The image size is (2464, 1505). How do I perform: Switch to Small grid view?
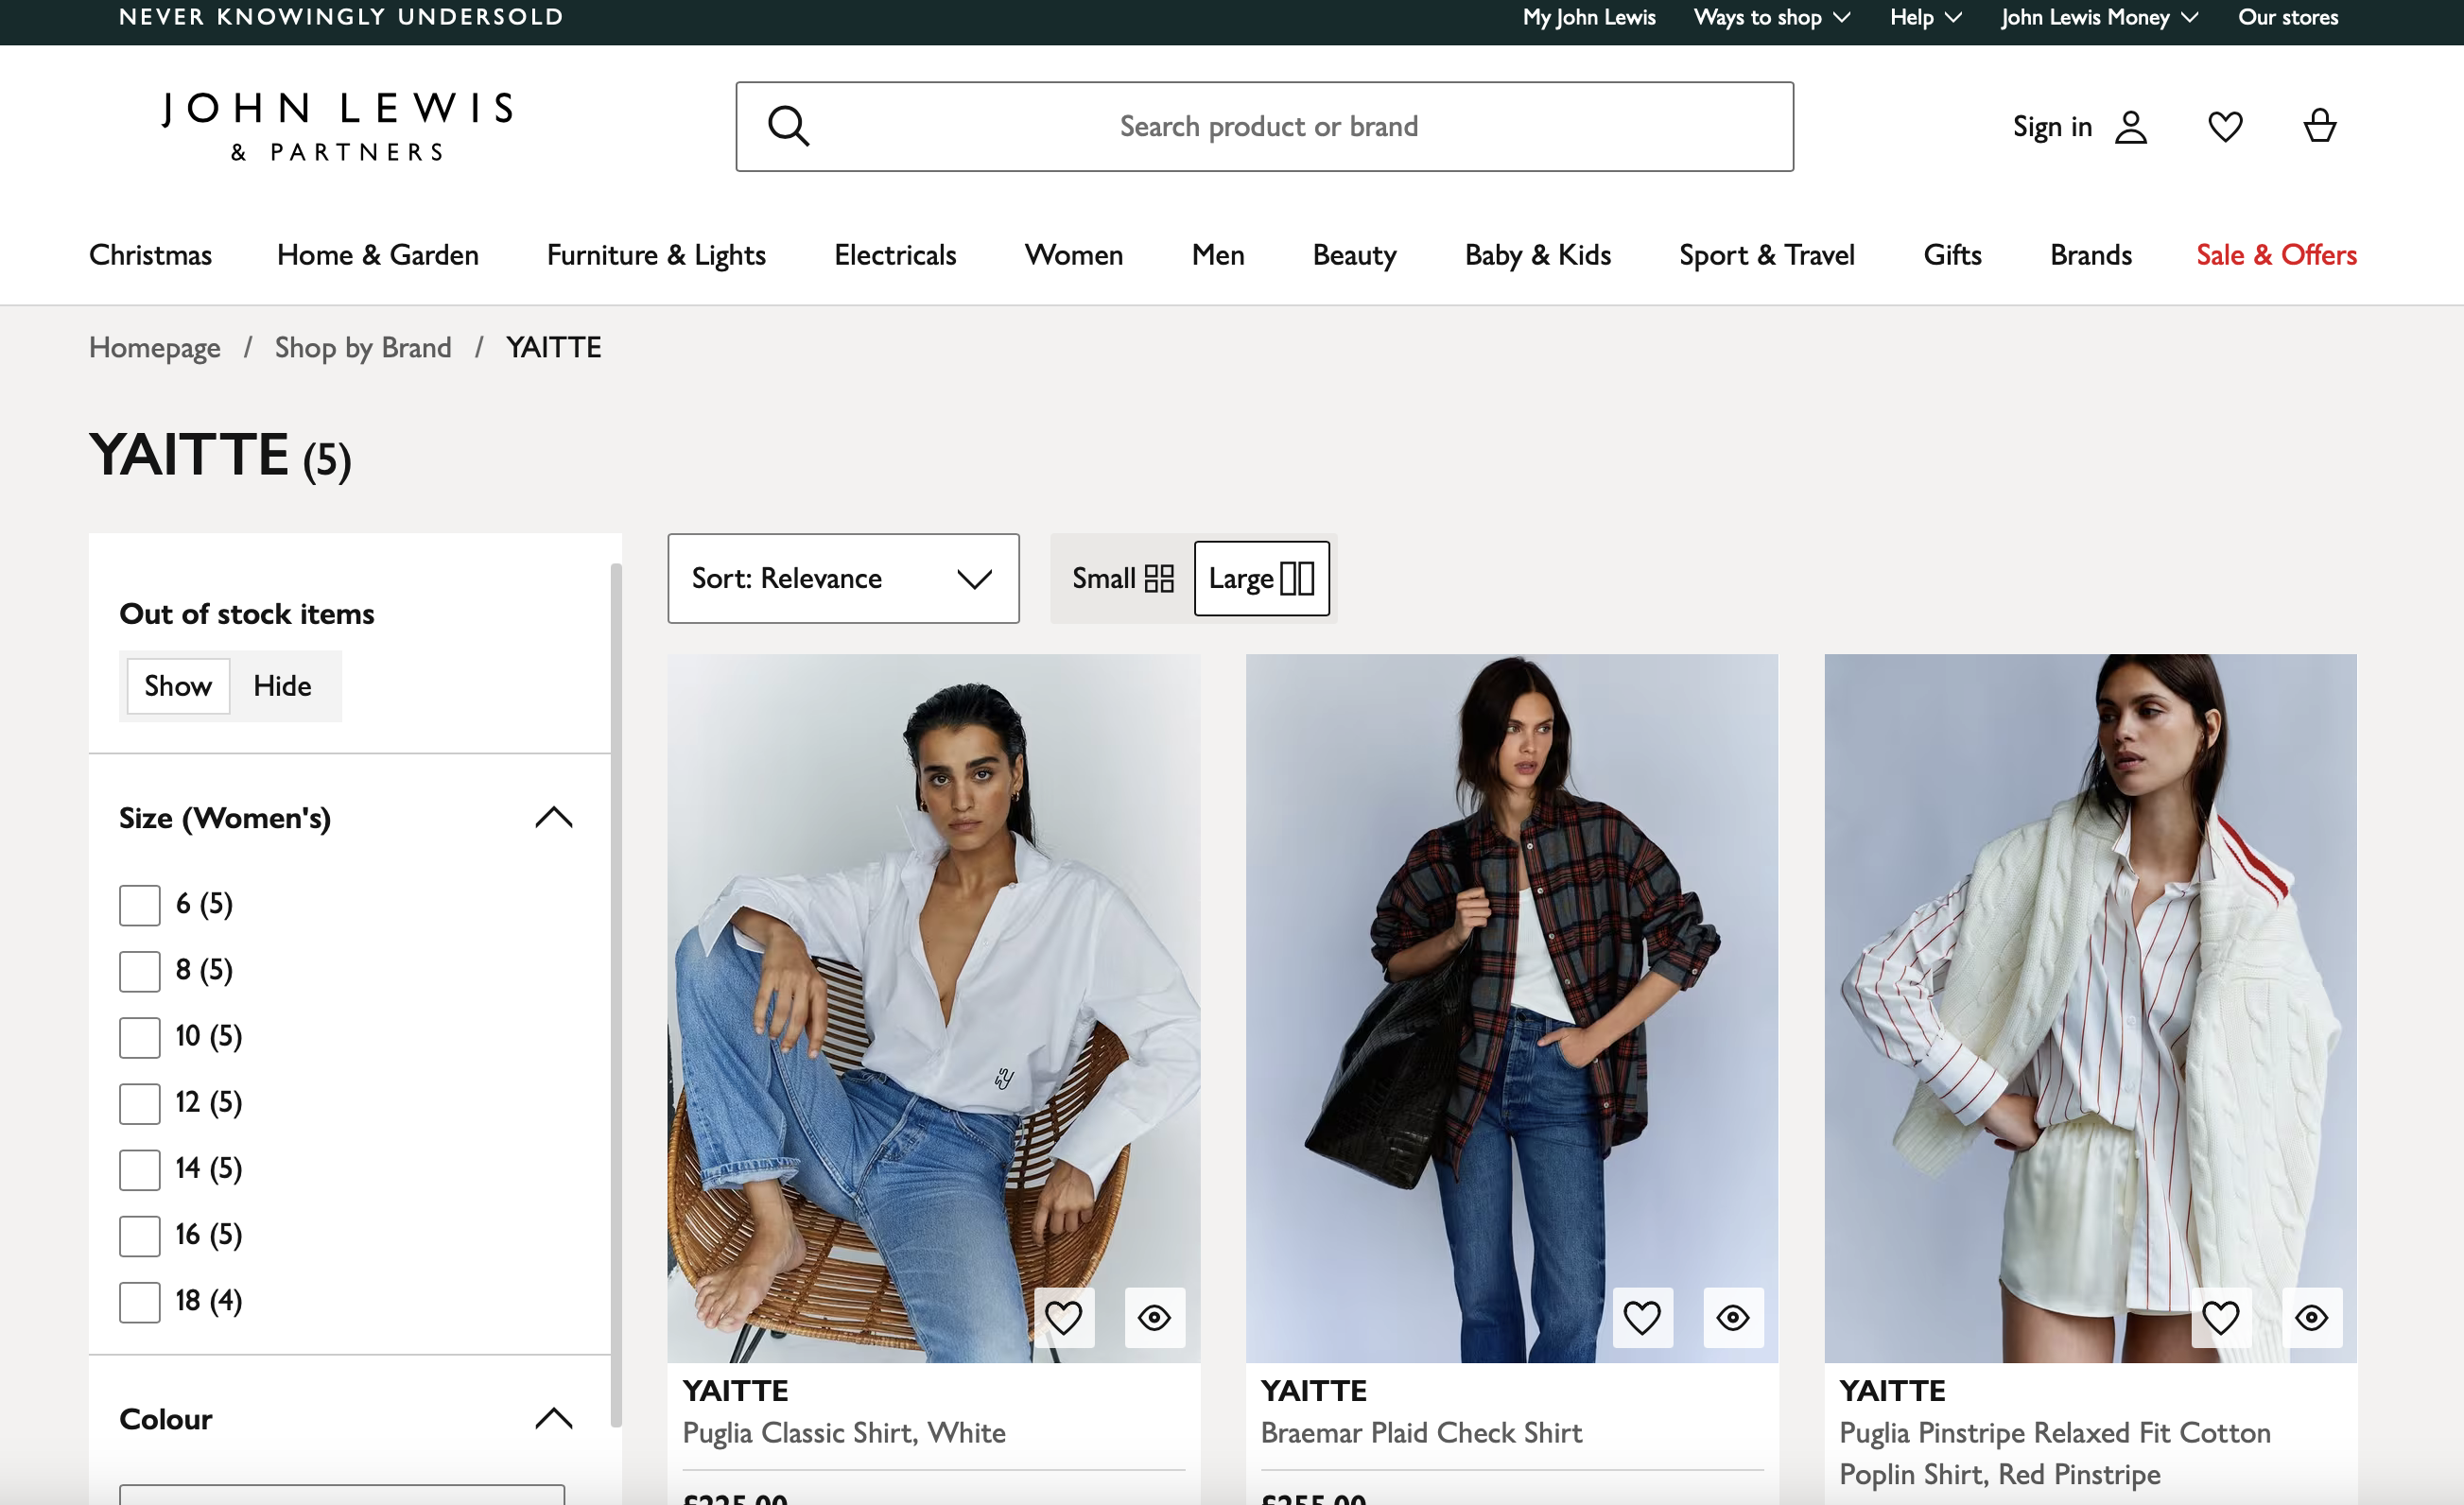pyautogui.click(x=1123, y=578)
